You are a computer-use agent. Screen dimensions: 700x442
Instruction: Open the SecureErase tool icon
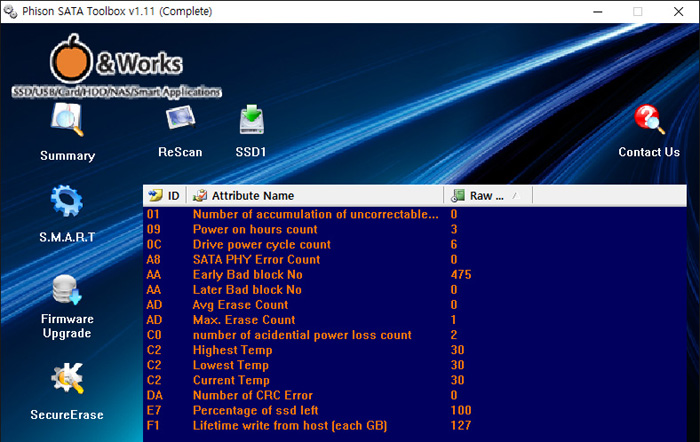click(x=67, y=378)
